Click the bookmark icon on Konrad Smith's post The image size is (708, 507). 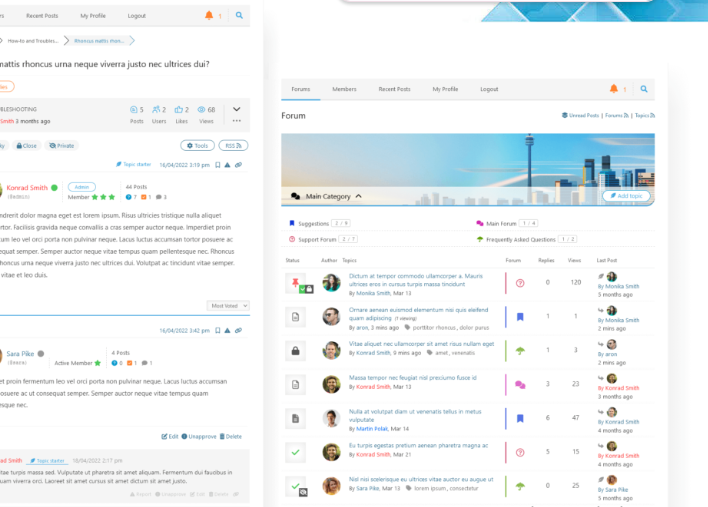(217, 165)
